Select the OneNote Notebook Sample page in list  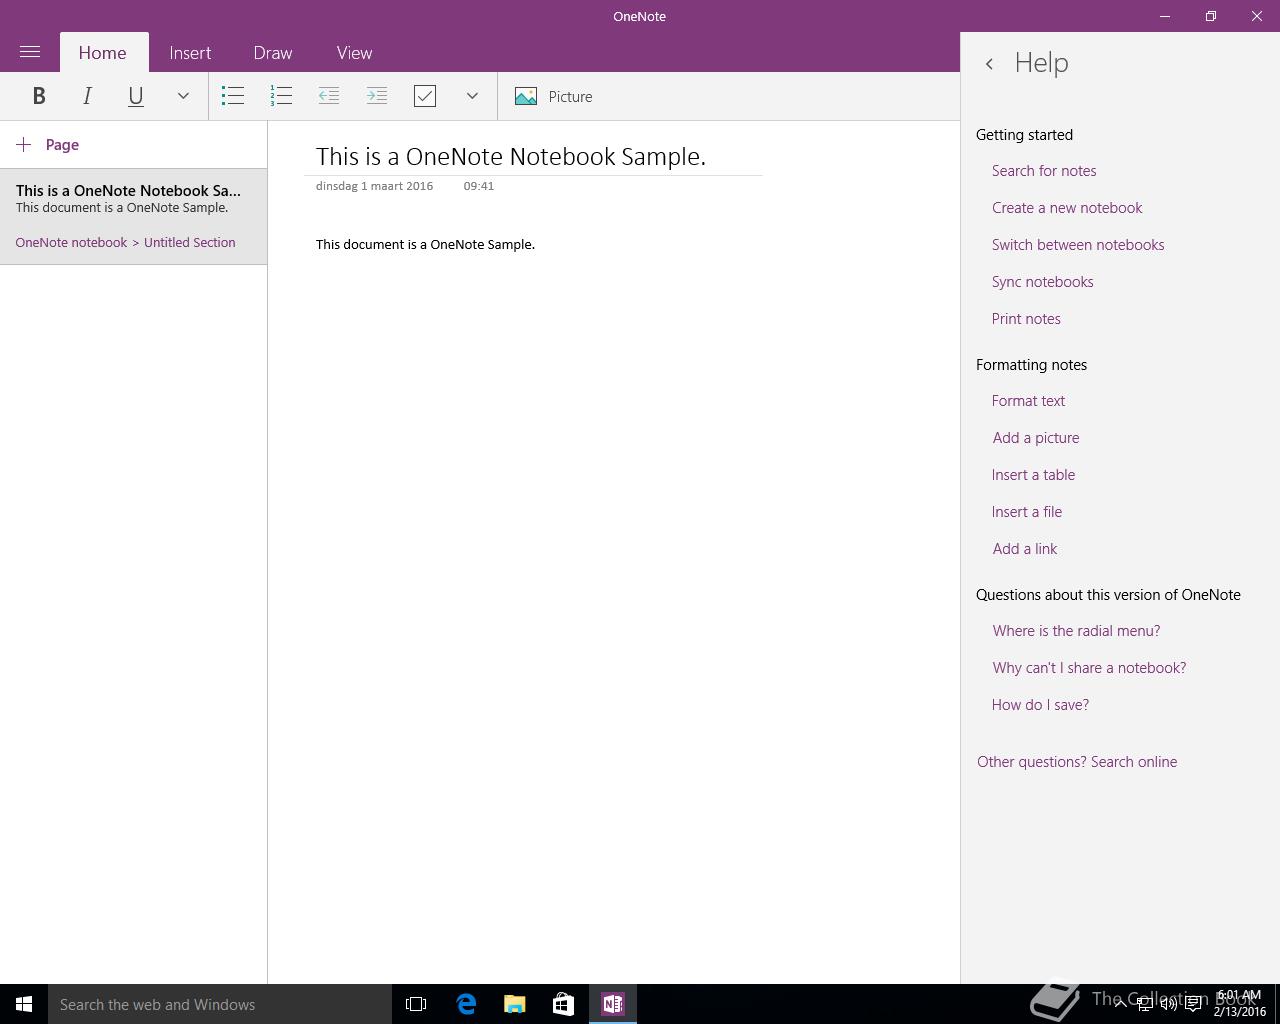133,216
